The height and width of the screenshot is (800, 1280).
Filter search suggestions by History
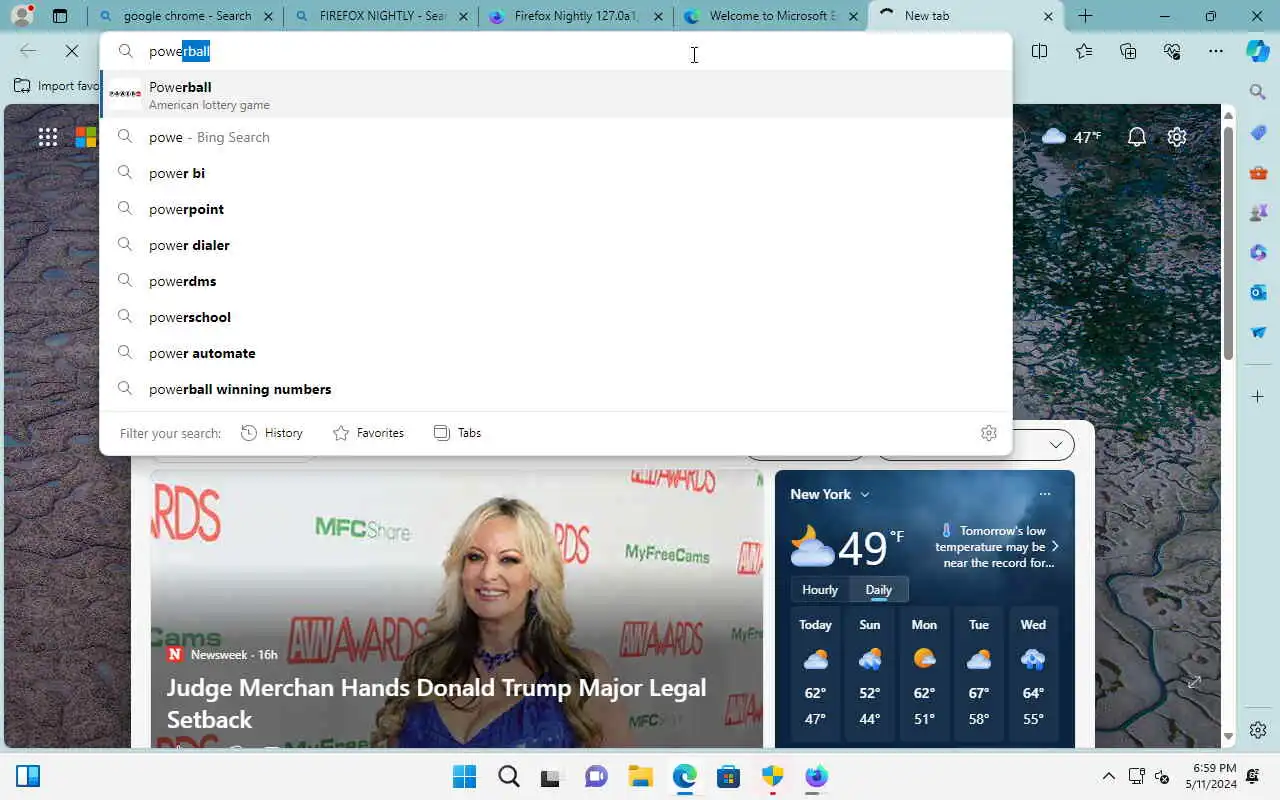coord(272,433)
